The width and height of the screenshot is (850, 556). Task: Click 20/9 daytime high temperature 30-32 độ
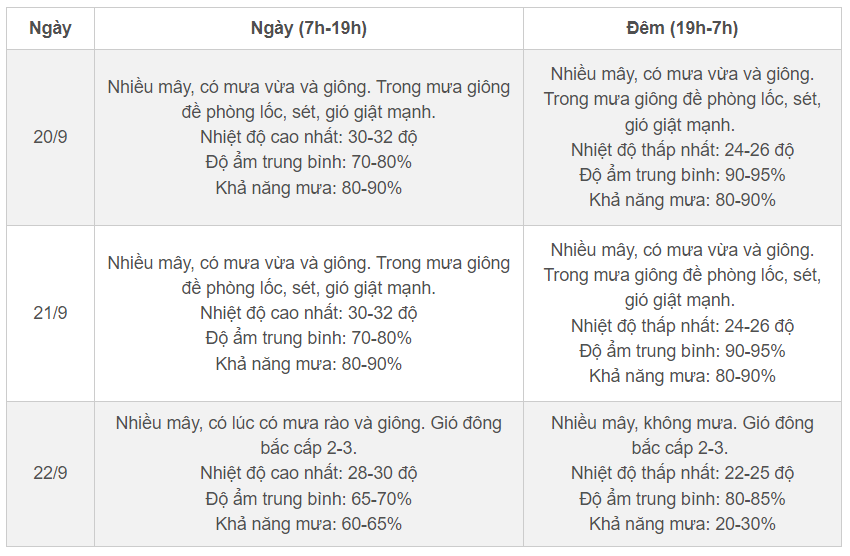[x=308, y=137]
